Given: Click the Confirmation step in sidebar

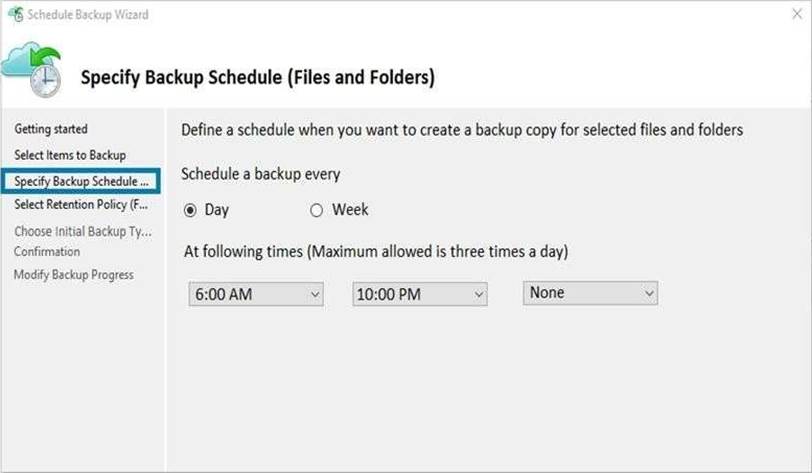Looking at the screenshot, I should pos(47,252).
